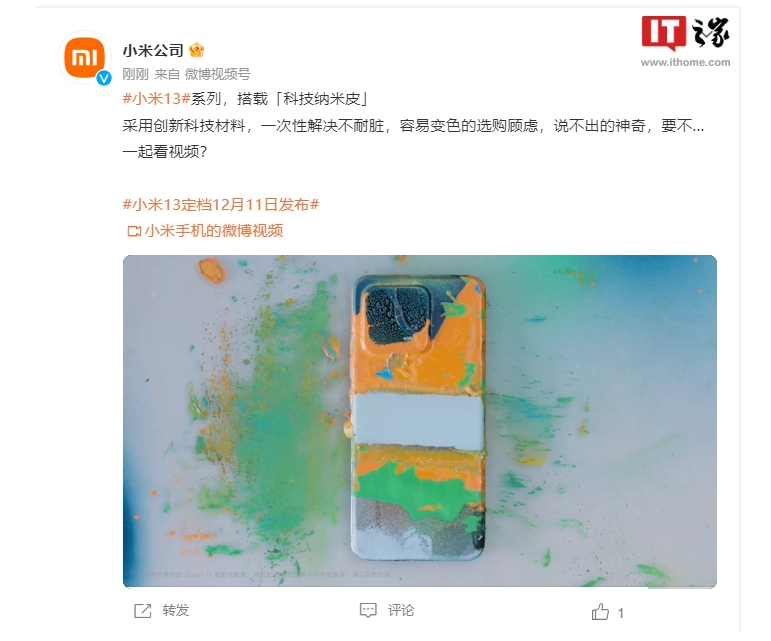Image resolution: width=771 pixels, height=641 pixels.
Task: Click the thumbs-up like icon
Action: tap(600, 612)
